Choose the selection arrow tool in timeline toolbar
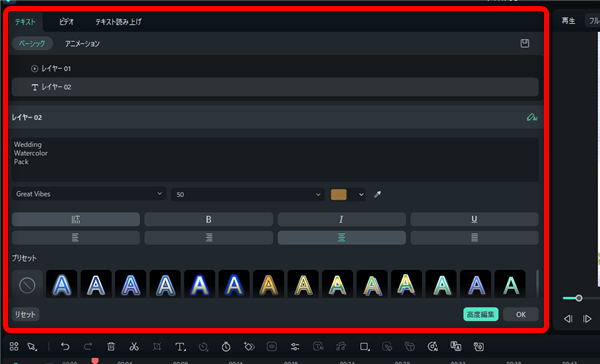 (x=32, y=347)
